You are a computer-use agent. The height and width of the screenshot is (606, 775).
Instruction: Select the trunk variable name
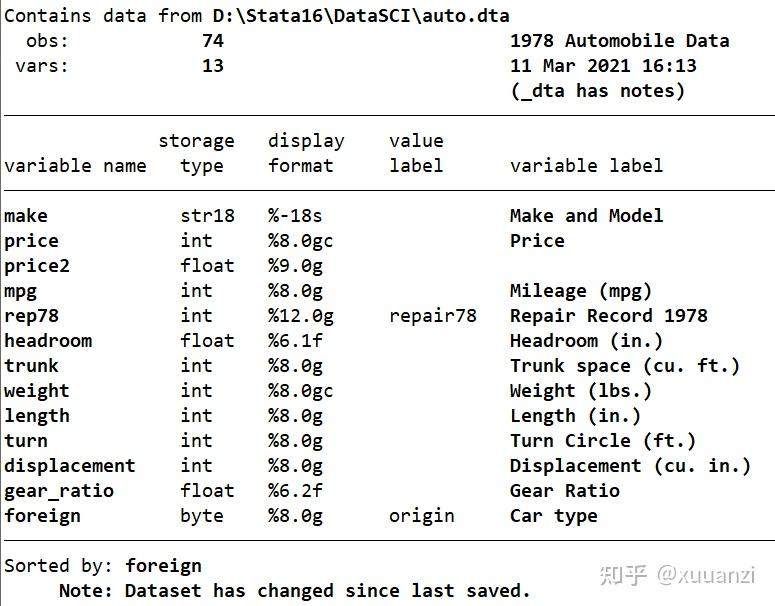31,366
